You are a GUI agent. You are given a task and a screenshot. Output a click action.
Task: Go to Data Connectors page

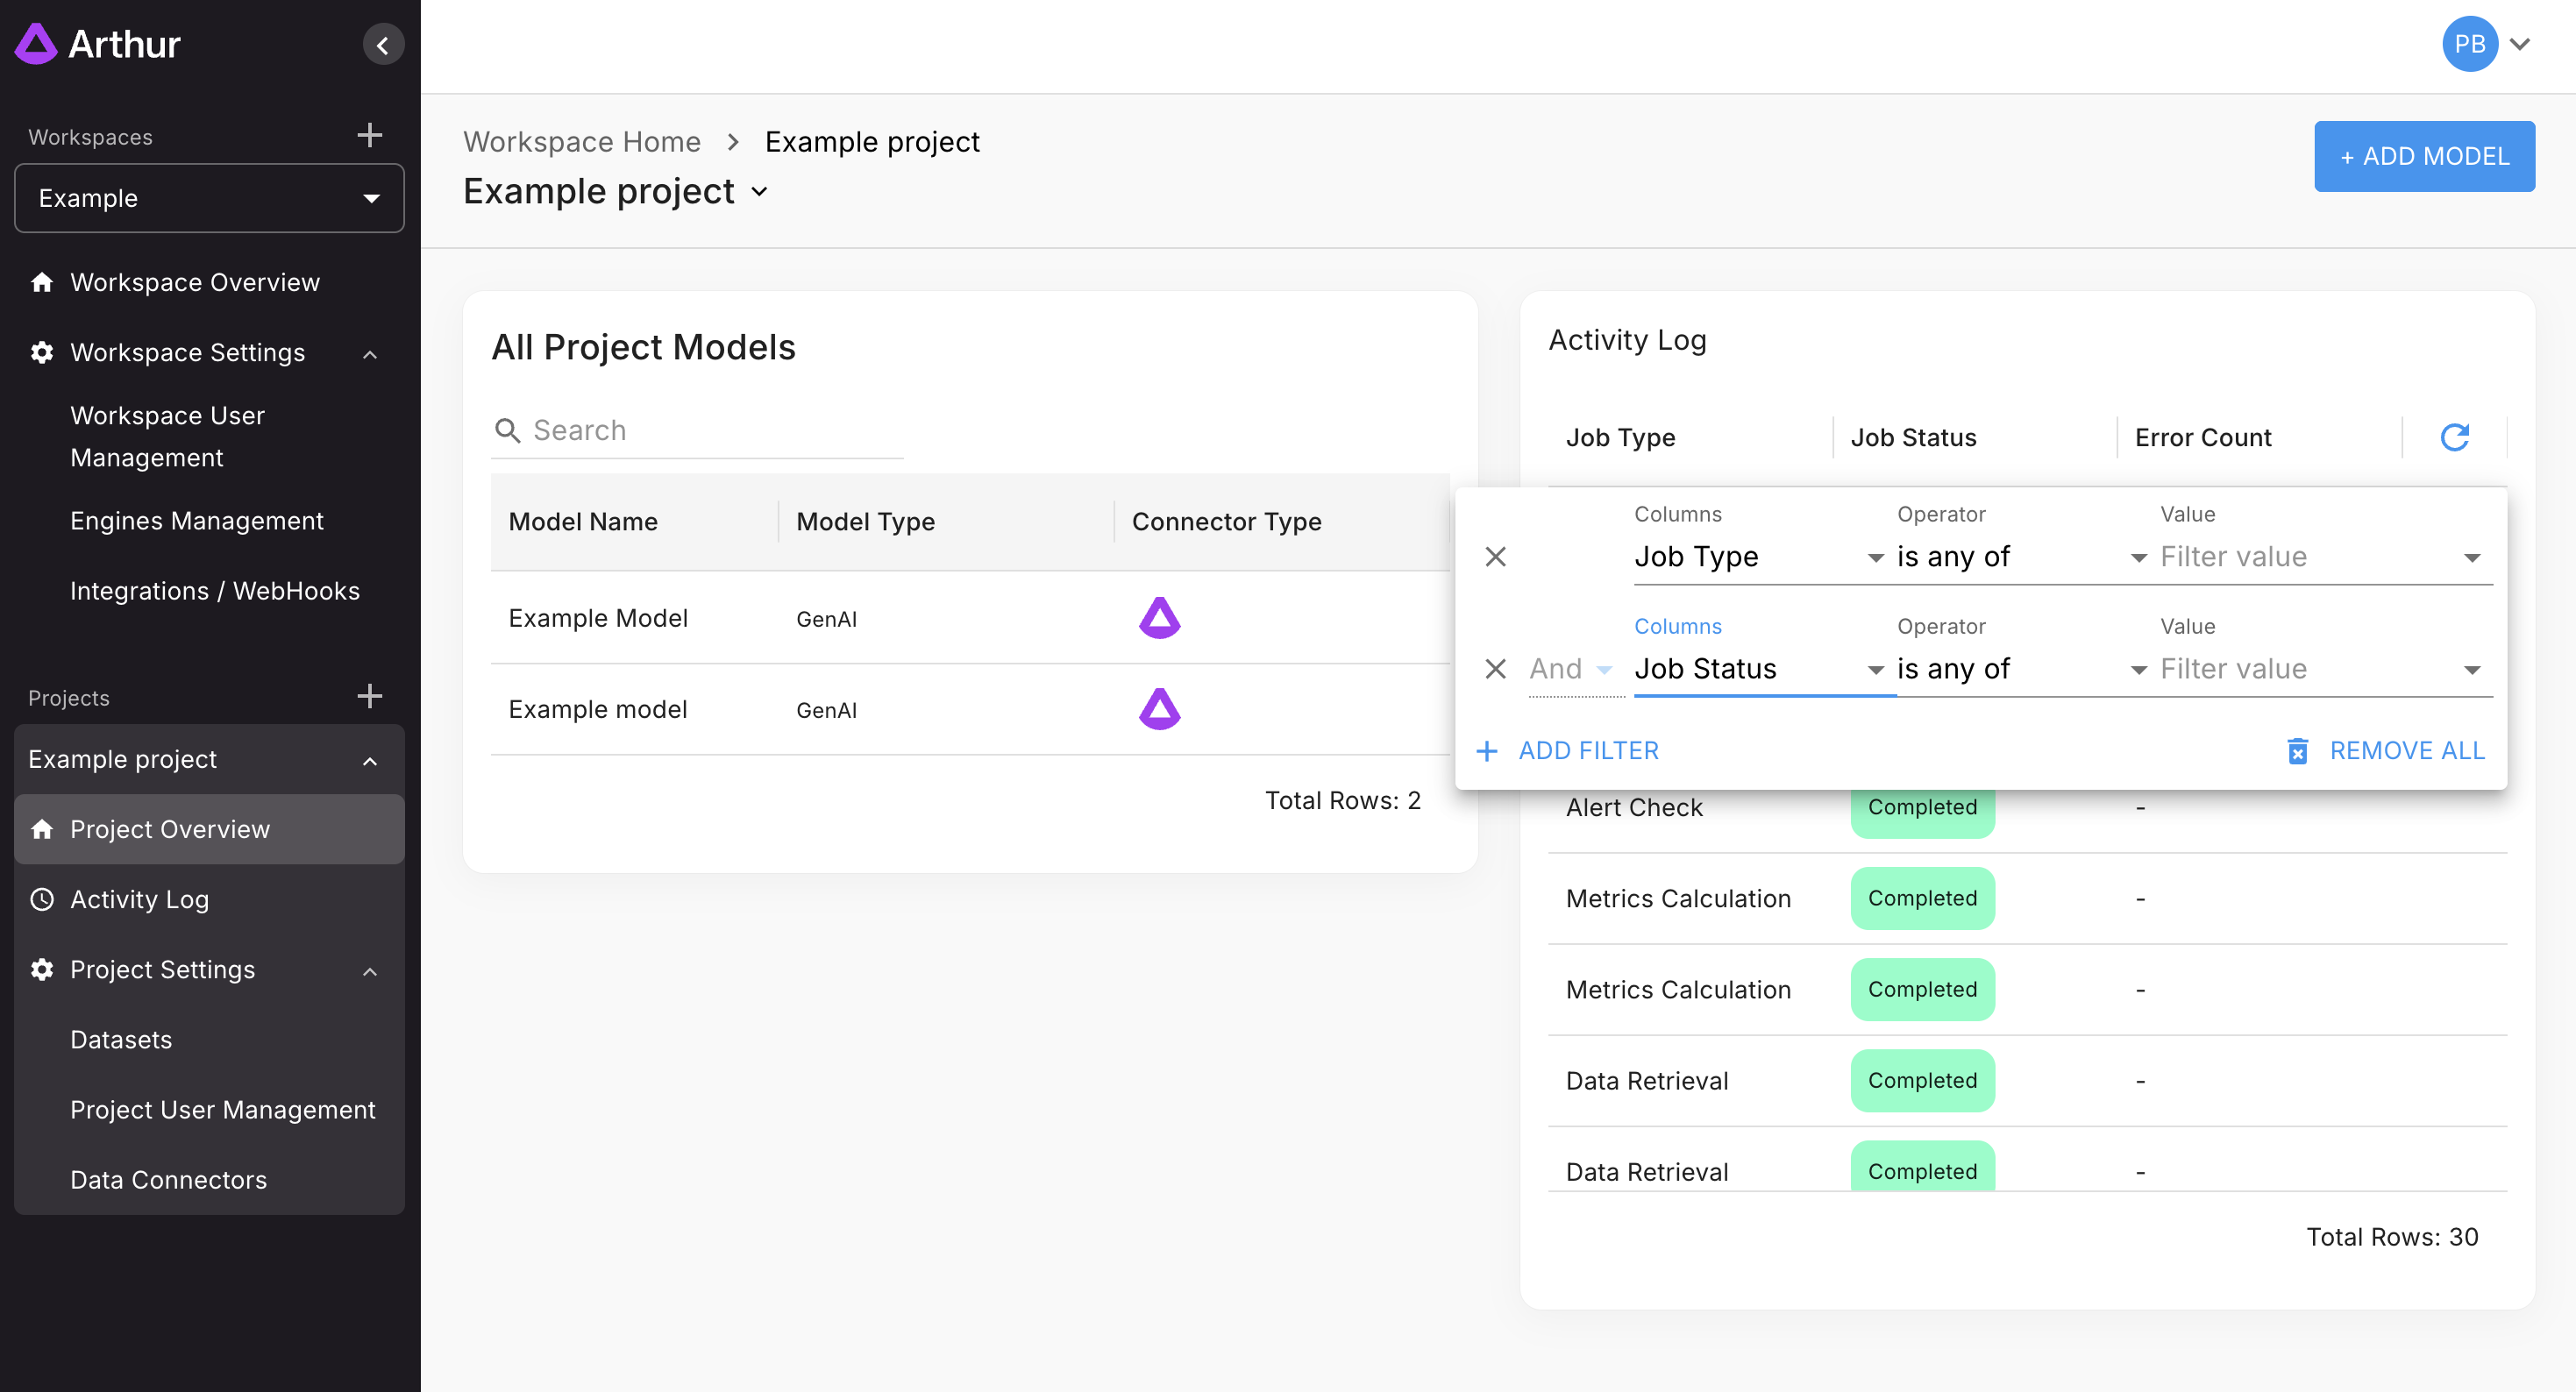coord(168,1180)
